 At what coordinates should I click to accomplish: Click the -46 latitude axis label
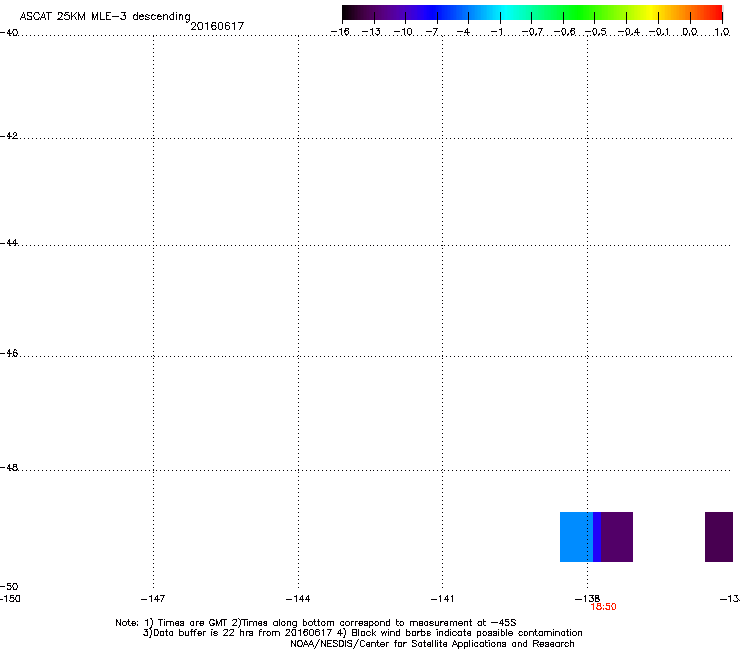coord(9,353)
